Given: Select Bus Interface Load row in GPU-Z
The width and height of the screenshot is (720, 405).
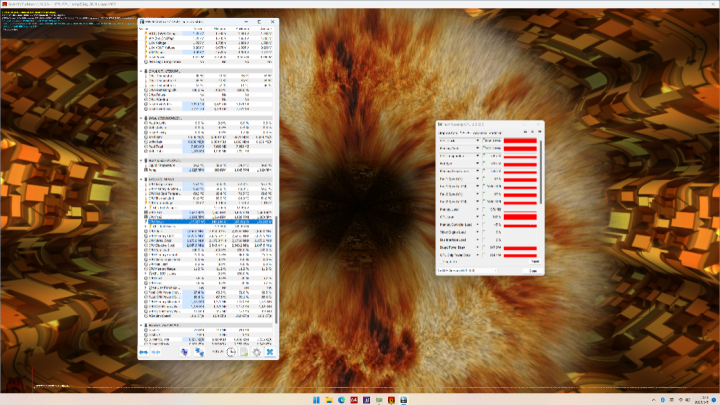Looking at the screenshot, I should click(488, 240).
